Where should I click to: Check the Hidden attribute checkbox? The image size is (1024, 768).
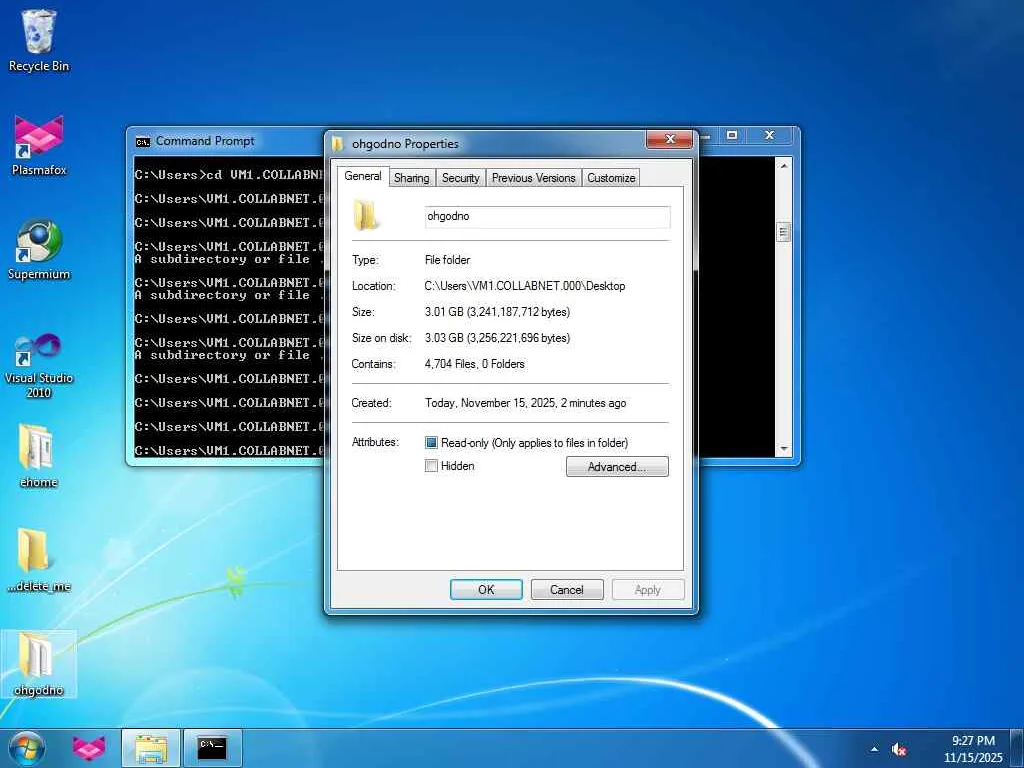431,466
